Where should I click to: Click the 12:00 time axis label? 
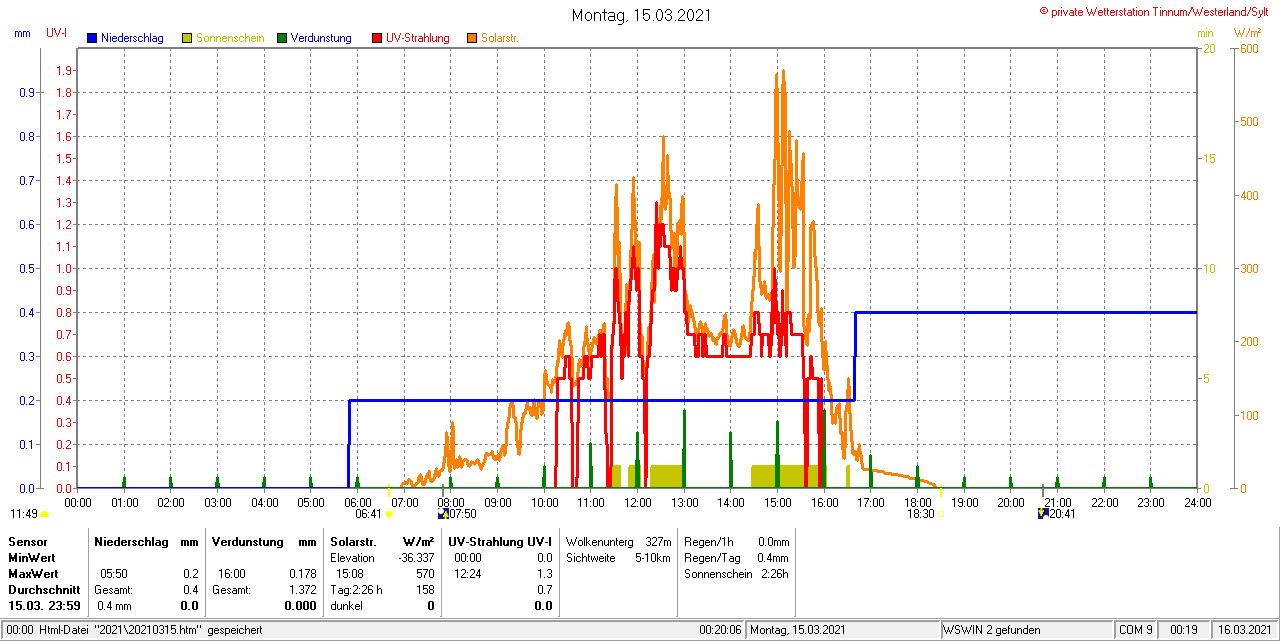(x=638, y=502)
